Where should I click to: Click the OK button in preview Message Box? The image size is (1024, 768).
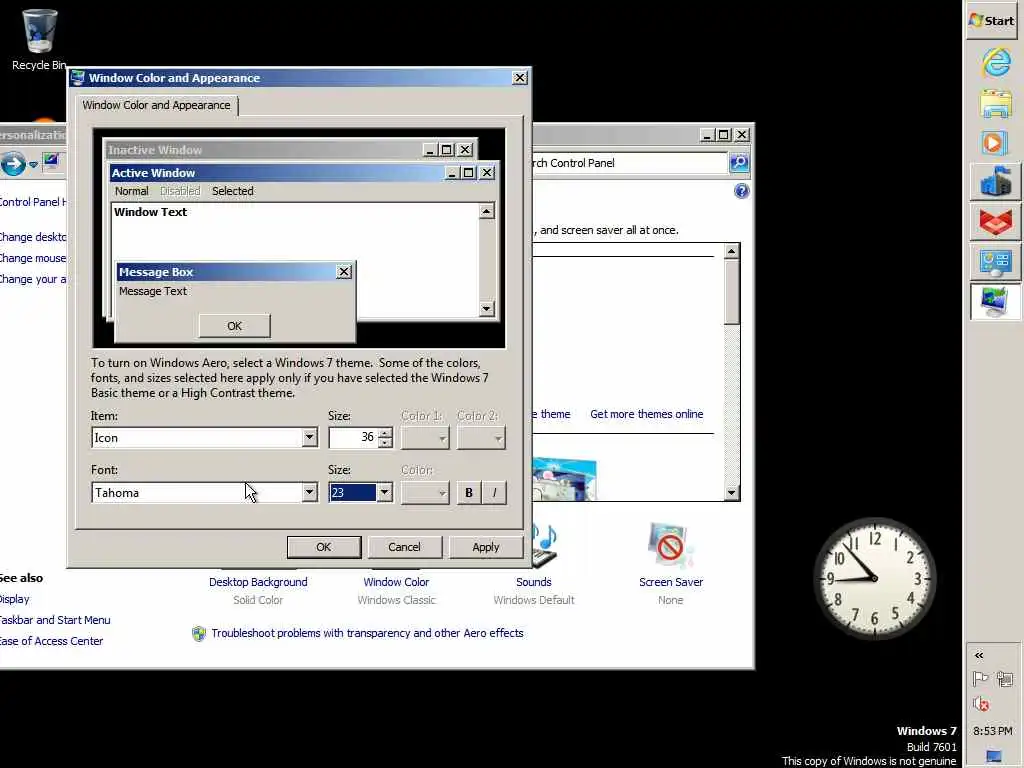[x=234, y=326]
